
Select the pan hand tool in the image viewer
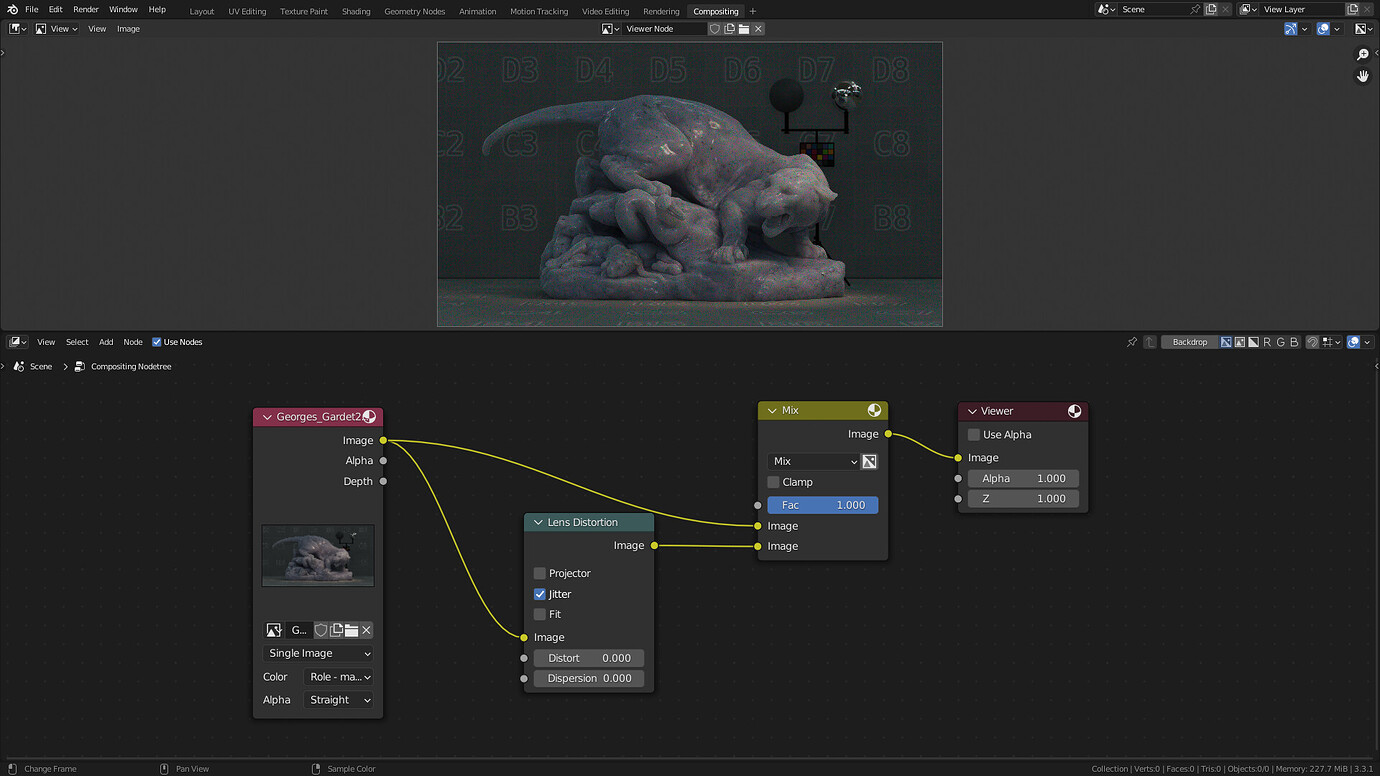(1362, 76)
